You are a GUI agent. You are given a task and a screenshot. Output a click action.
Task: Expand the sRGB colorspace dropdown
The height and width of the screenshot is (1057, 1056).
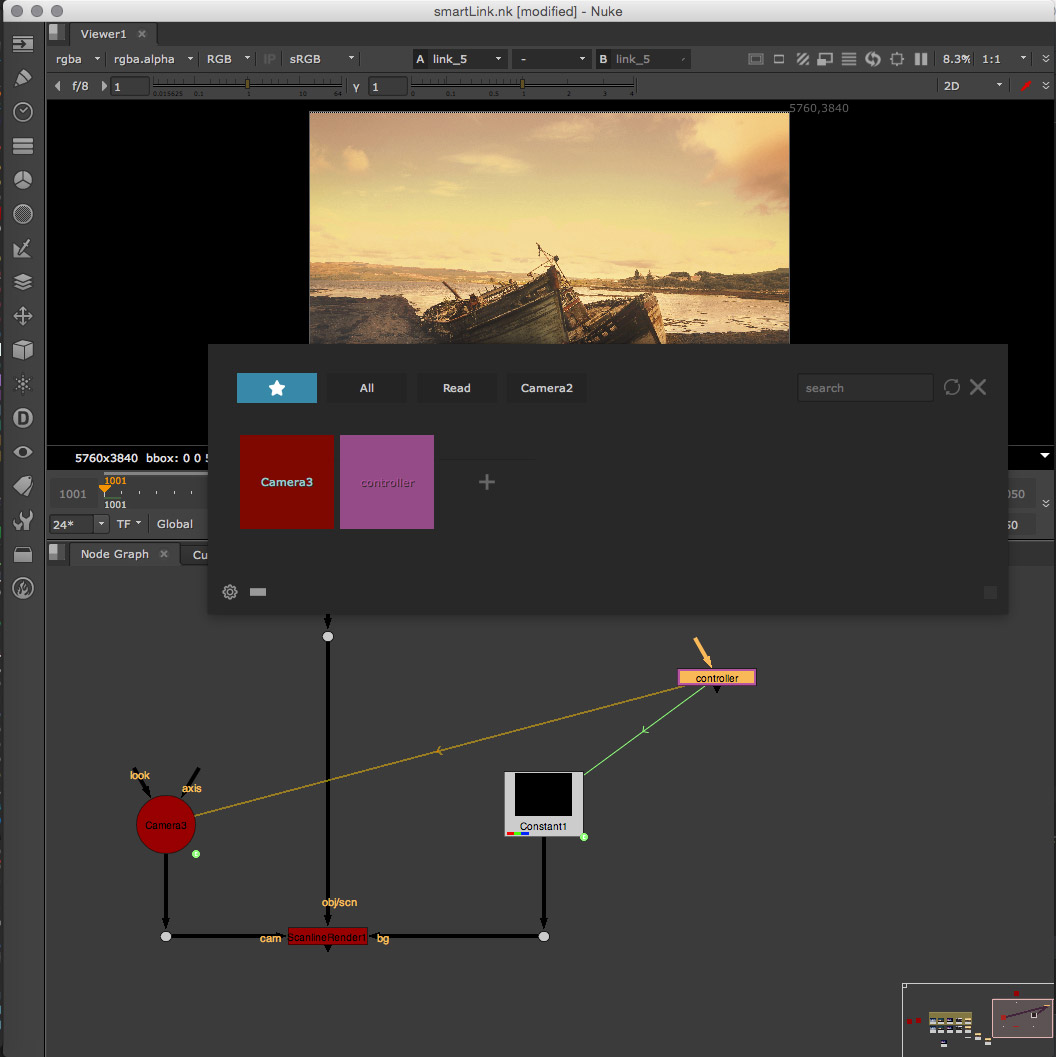click(x=322, y=59)
